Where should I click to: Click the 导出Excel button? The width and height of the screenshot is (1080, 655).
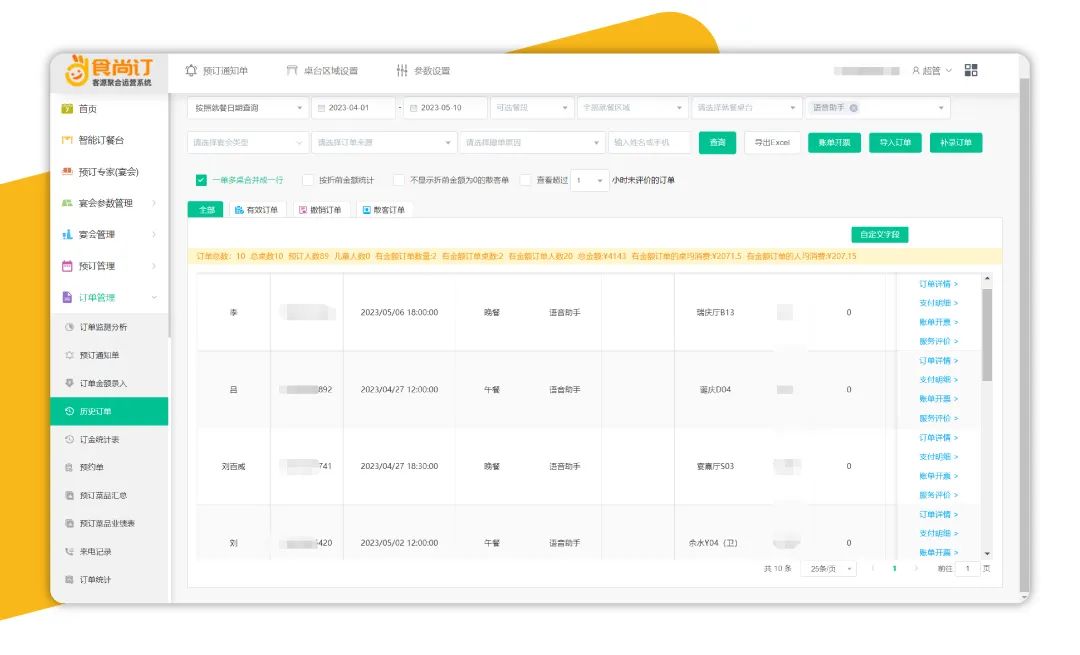[x=772, y=143]
